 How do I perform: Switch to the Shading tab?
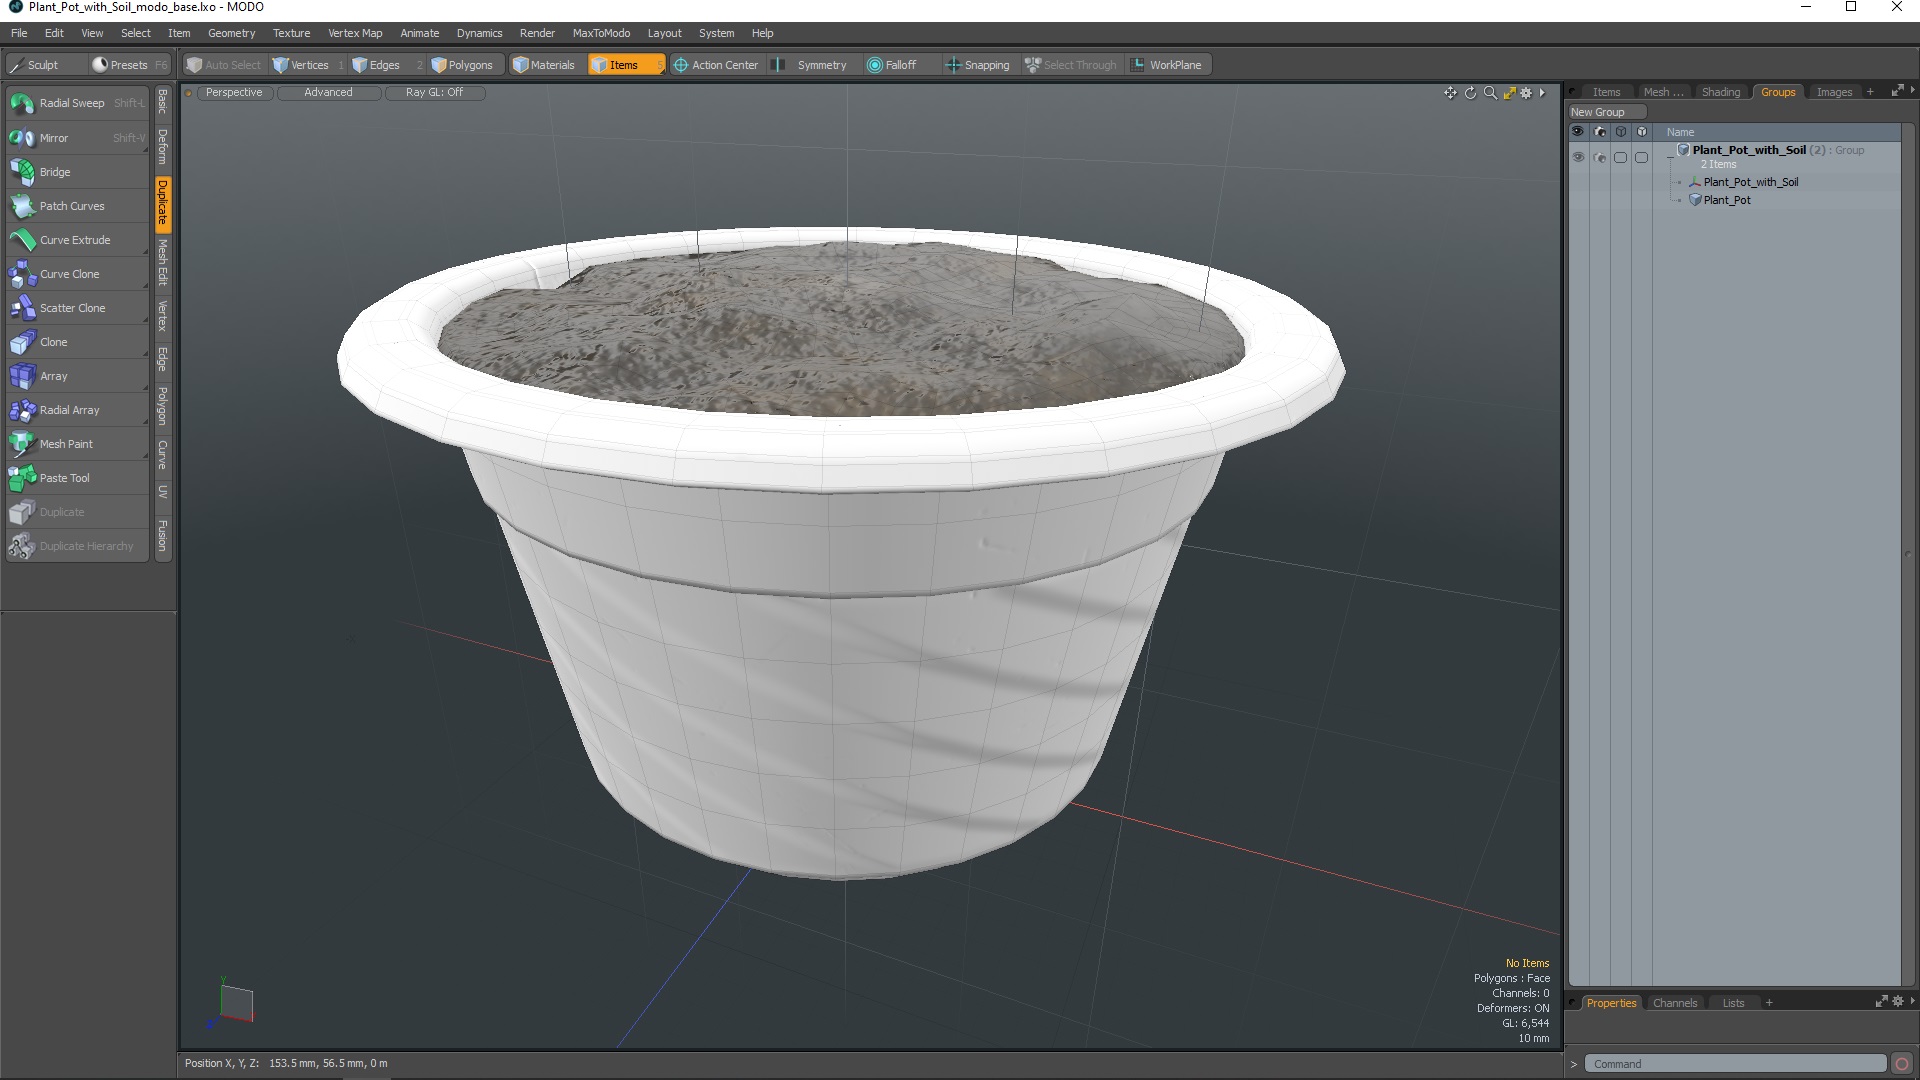(1720, 92)
